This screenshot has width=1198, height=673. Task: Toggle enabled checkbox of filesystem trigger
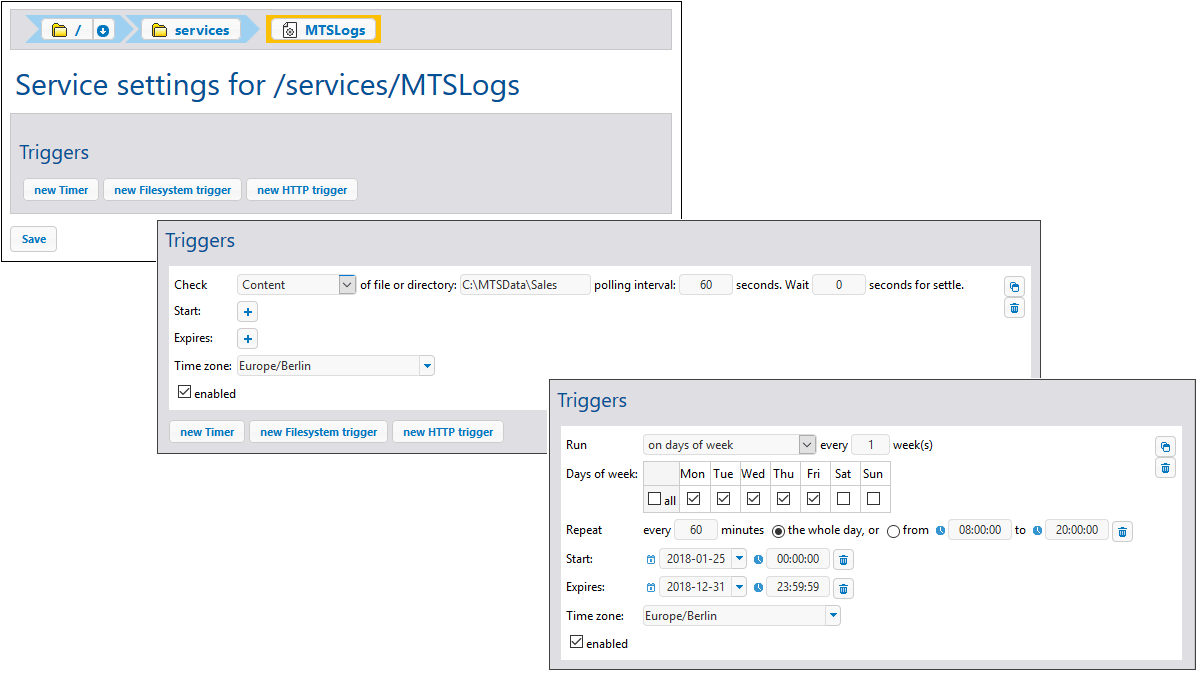pos(184,392)
